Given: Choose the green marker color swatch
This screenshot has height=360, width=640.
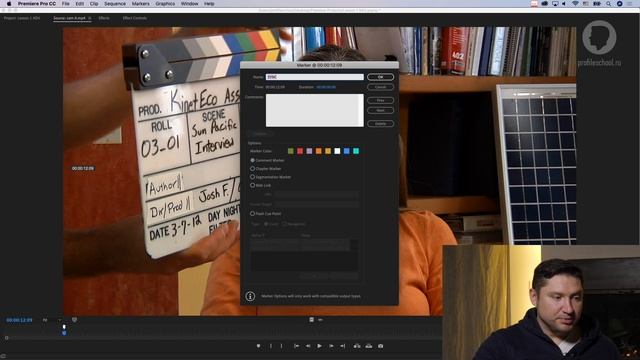Looking at the screenshot, I should pyautogui.click(x=291, y=151).
